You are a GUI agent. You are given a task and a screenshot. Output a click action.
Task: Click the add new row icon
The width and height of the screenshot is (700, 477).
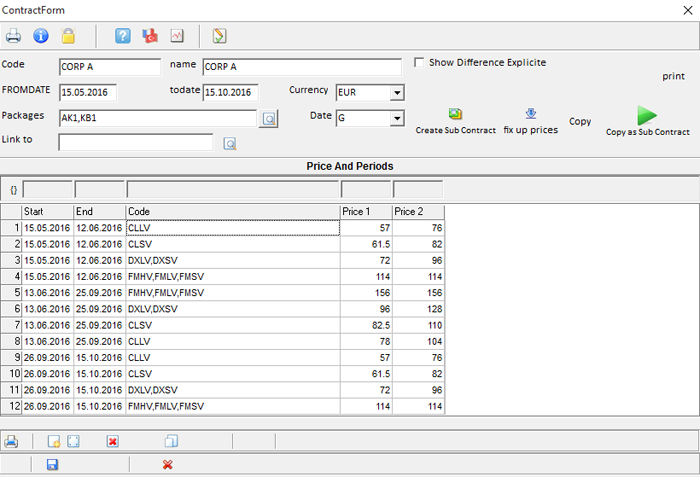(x=54, y=442)
